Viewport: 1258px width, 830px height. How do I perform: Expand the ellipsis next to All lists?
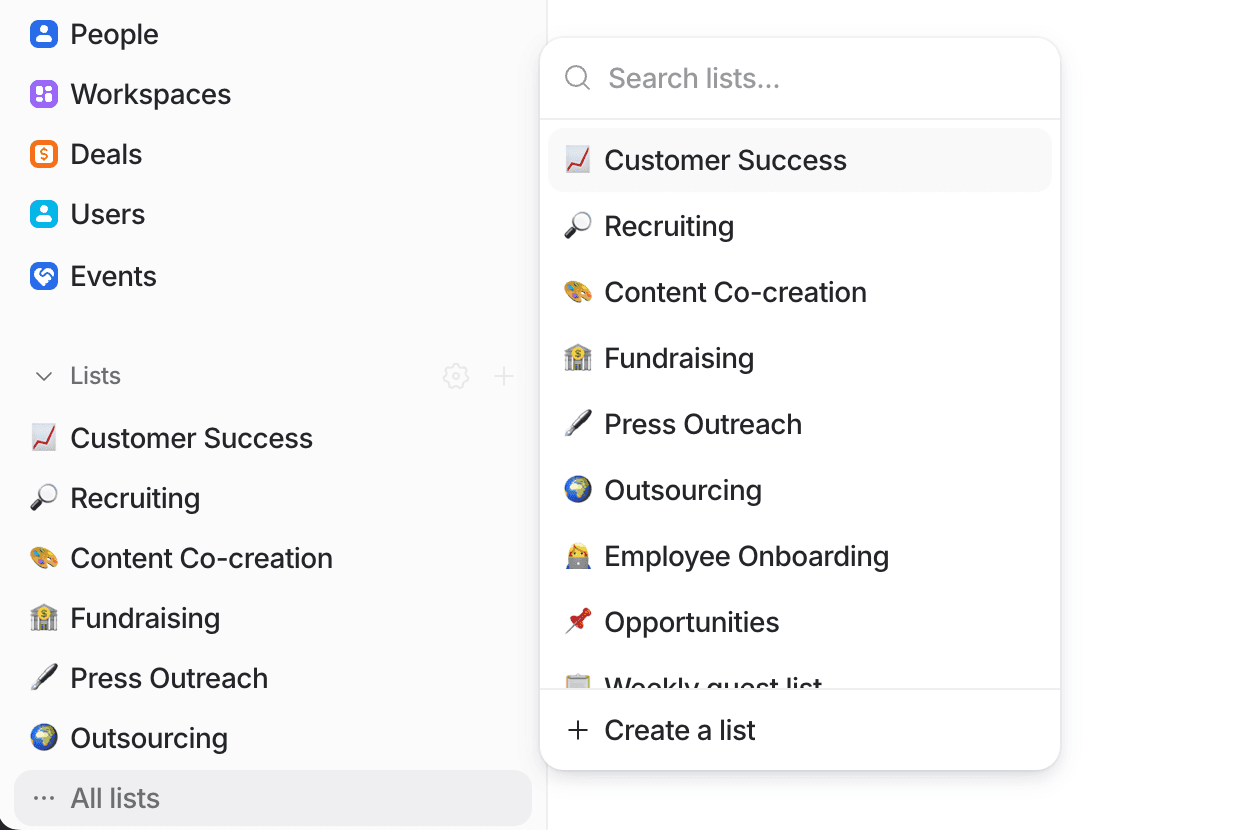click(x=42, y=797)
